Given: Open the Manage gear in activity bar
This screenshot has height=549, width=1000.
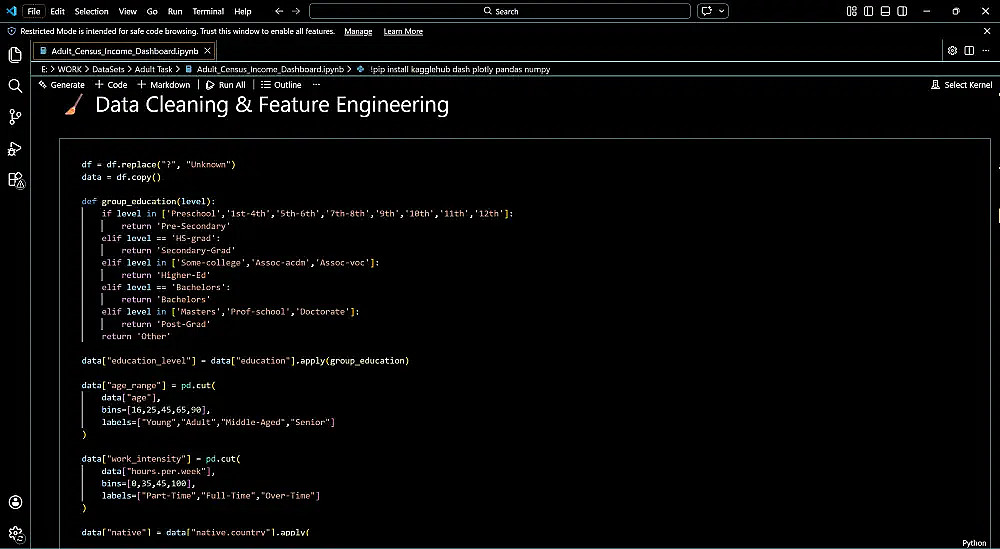Looking at the screenshot, I should coord(15,533).
